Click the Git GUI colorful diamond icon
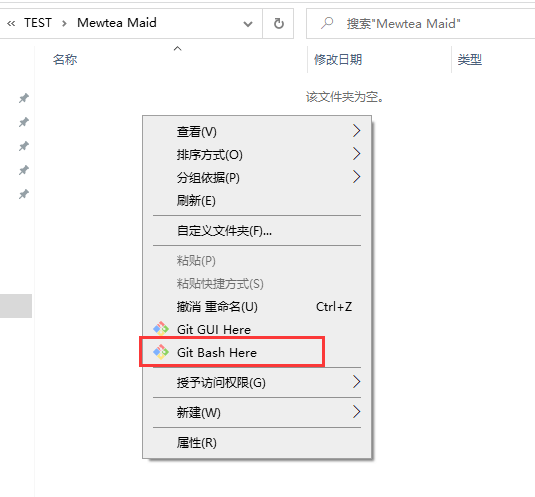Screen dimensions: 535x497 [x=161, y=329]
